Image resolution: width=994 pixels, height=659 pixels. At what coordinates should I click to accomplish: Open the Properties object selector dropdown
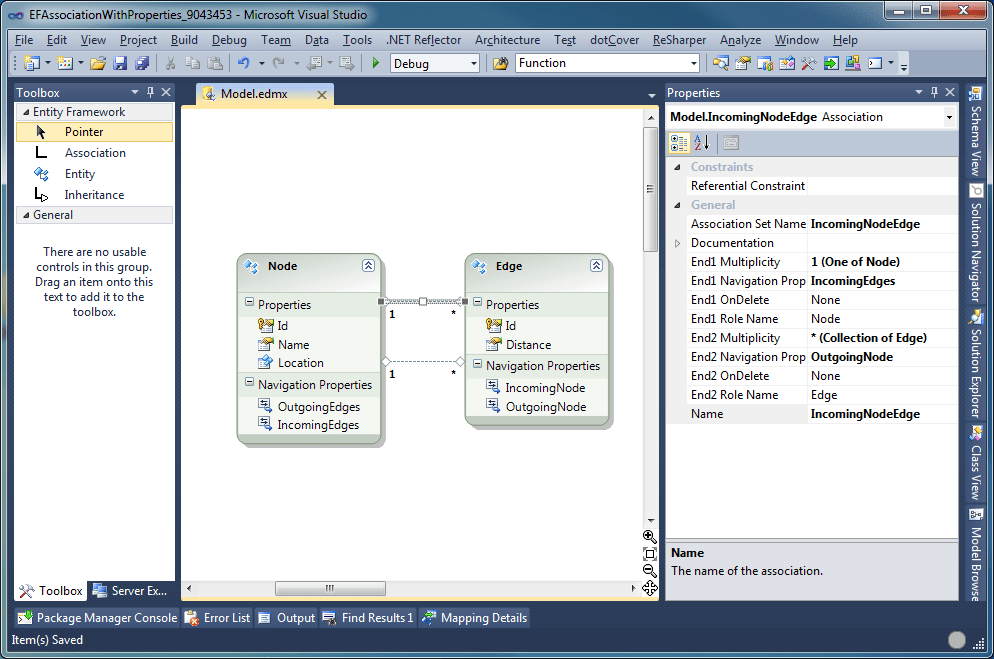[x=949, y=117]
